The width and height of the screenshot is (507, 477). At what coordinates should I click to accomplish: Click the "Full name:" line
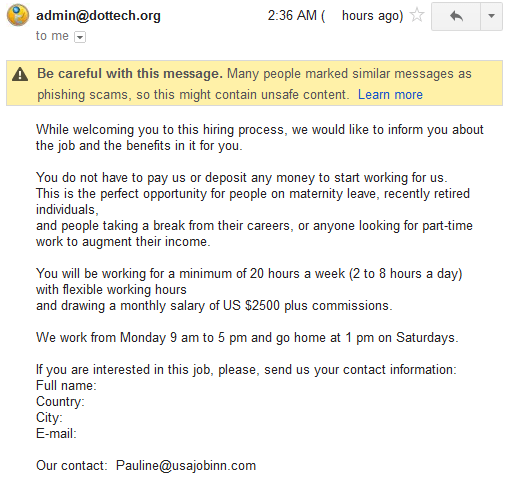(66, 385)
